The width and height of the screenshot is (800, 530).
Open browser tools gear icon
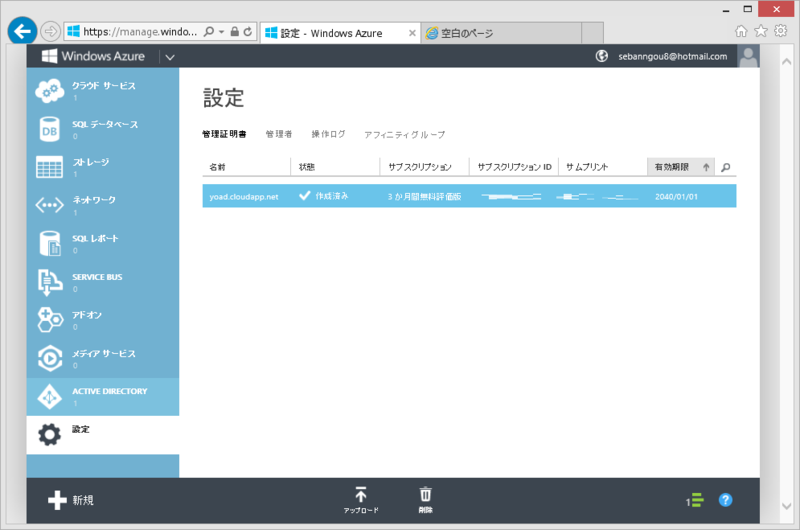pos(781,31)
